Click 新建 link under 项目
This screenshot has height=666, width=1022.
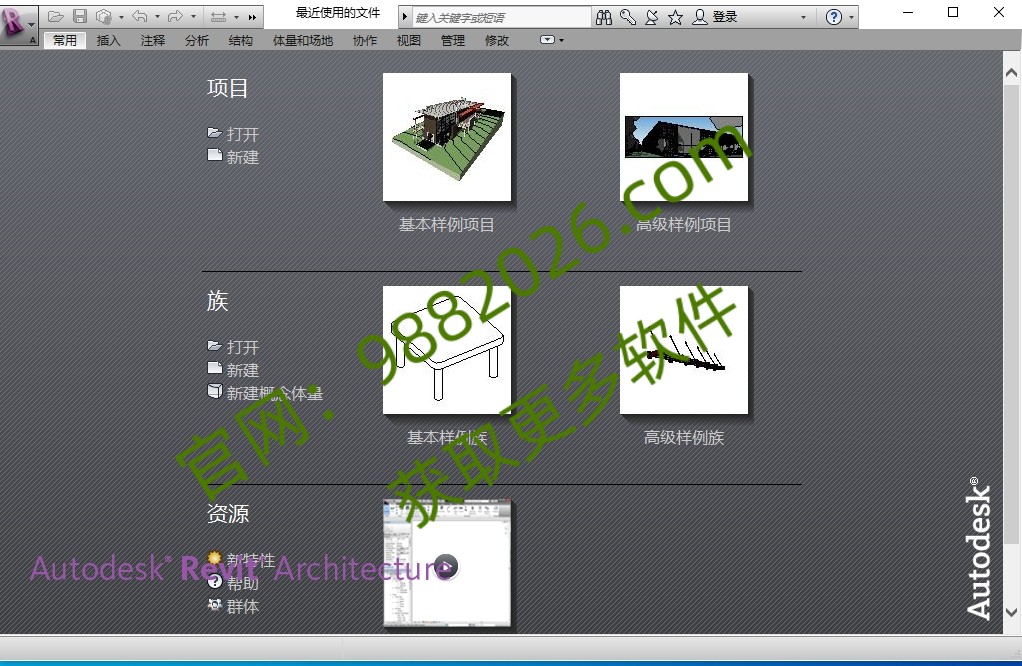pos(243,157)
